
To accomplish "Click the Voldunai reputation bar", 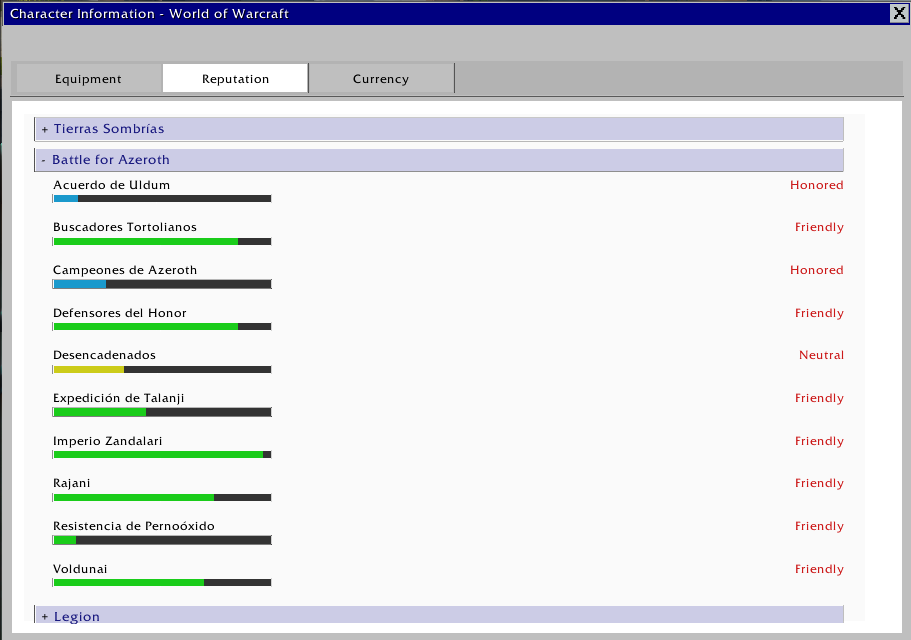I will coord(162,583).
